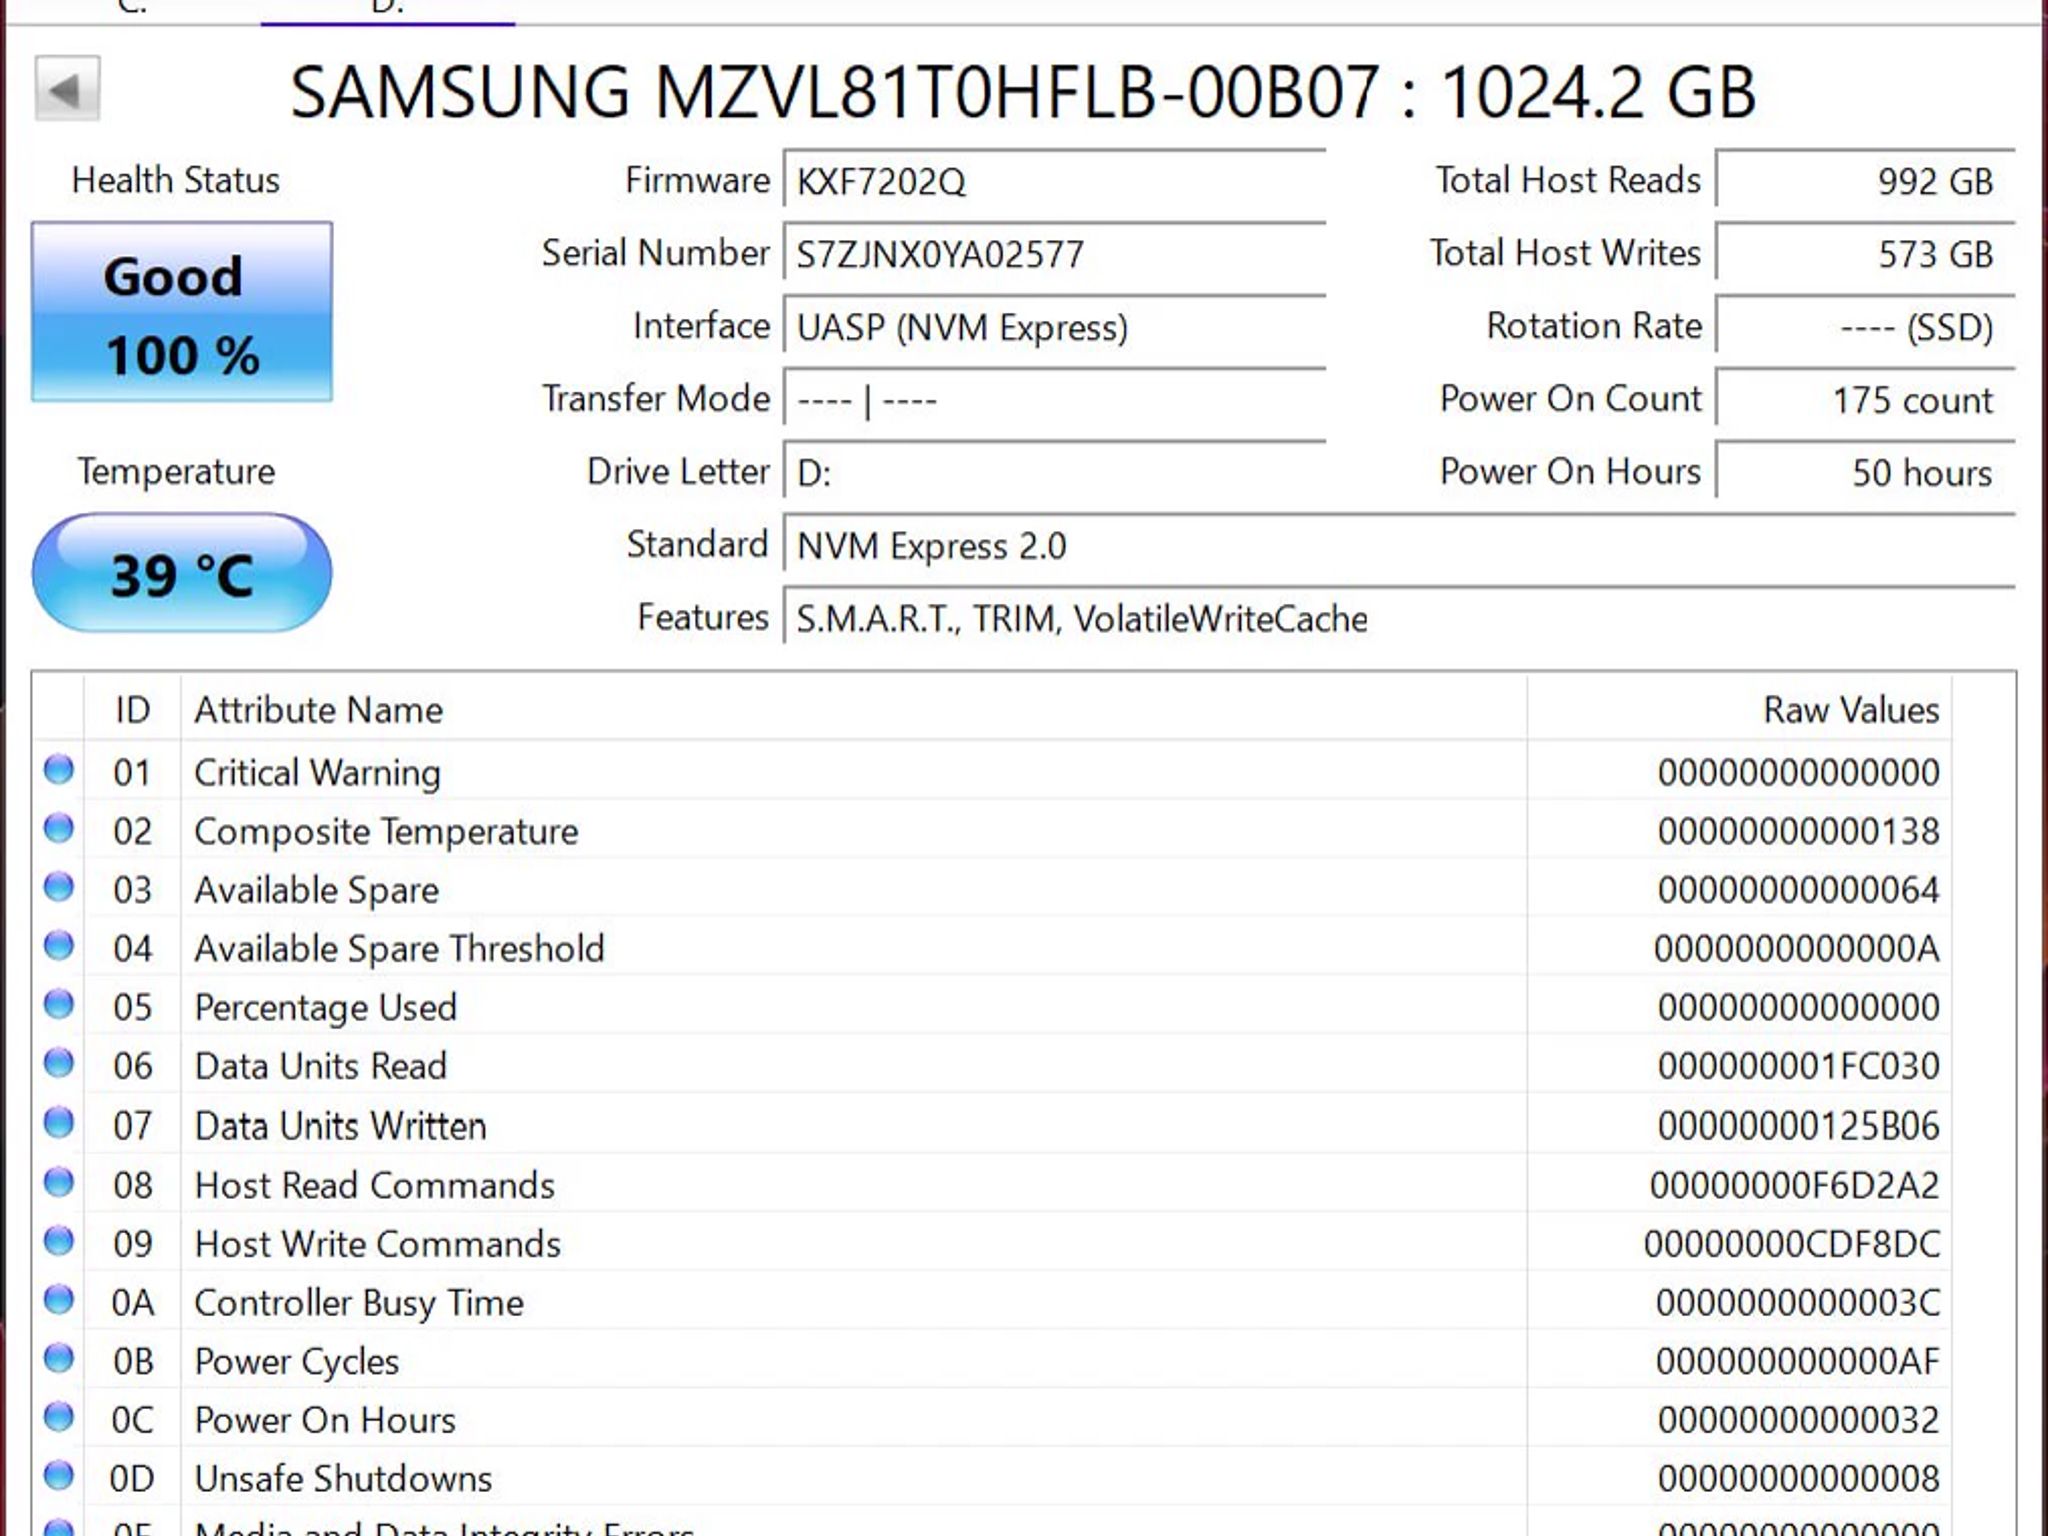
Task: Select the Critical Warning attribute name
Action: (317, 772)
